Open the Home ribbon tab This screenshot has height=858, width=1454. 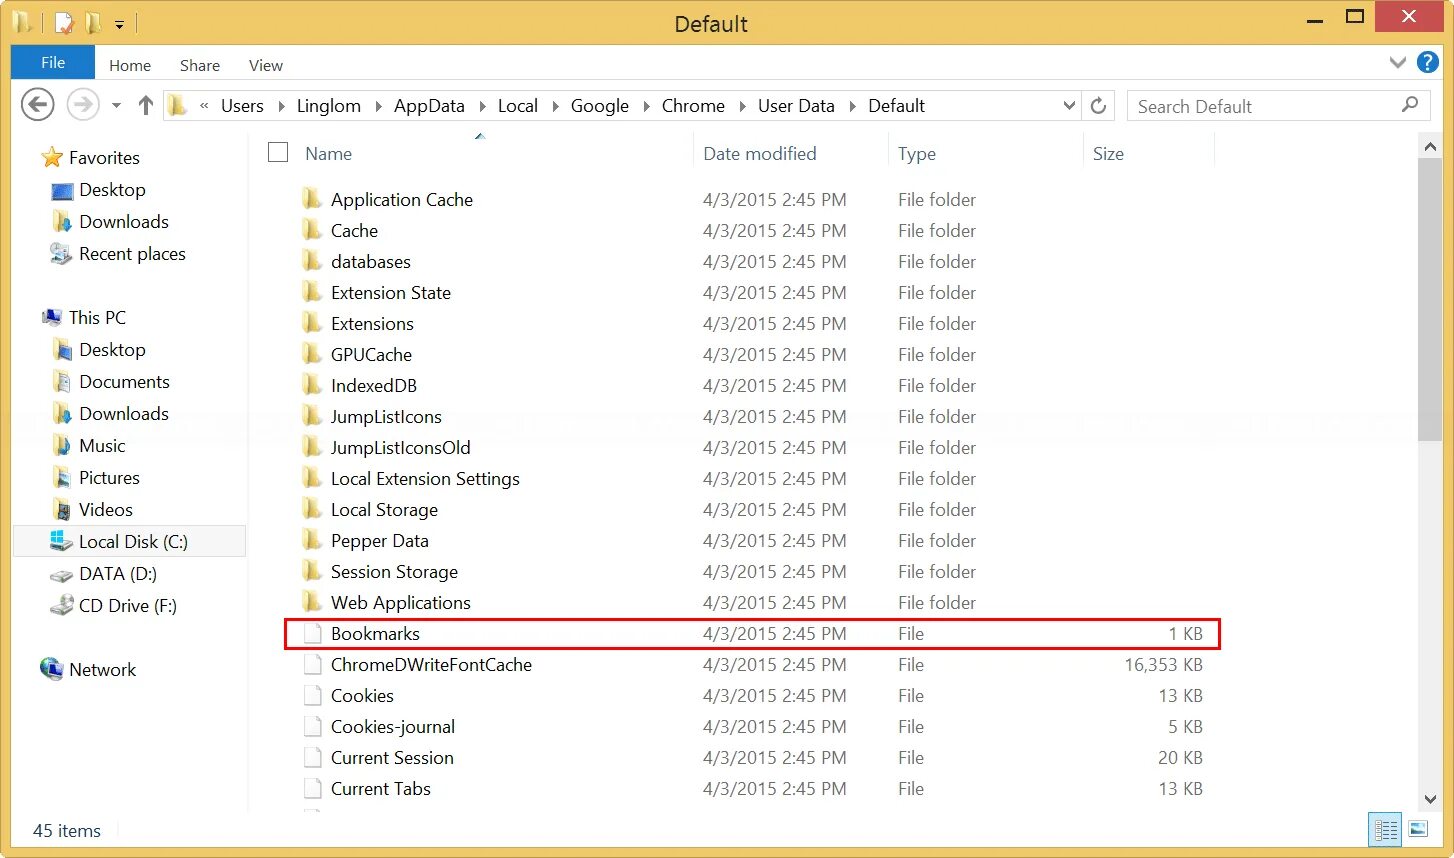pos(130,65)
